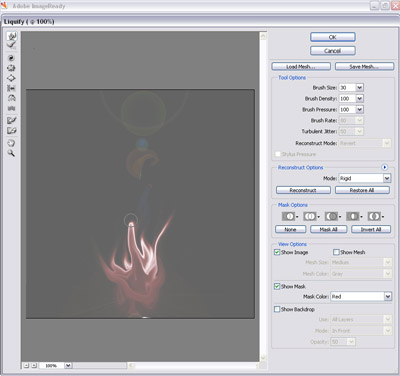This screenshot has height=376, width=400.
Task: Enable the Show Backdrop checkbox
Action: (277, 309)
